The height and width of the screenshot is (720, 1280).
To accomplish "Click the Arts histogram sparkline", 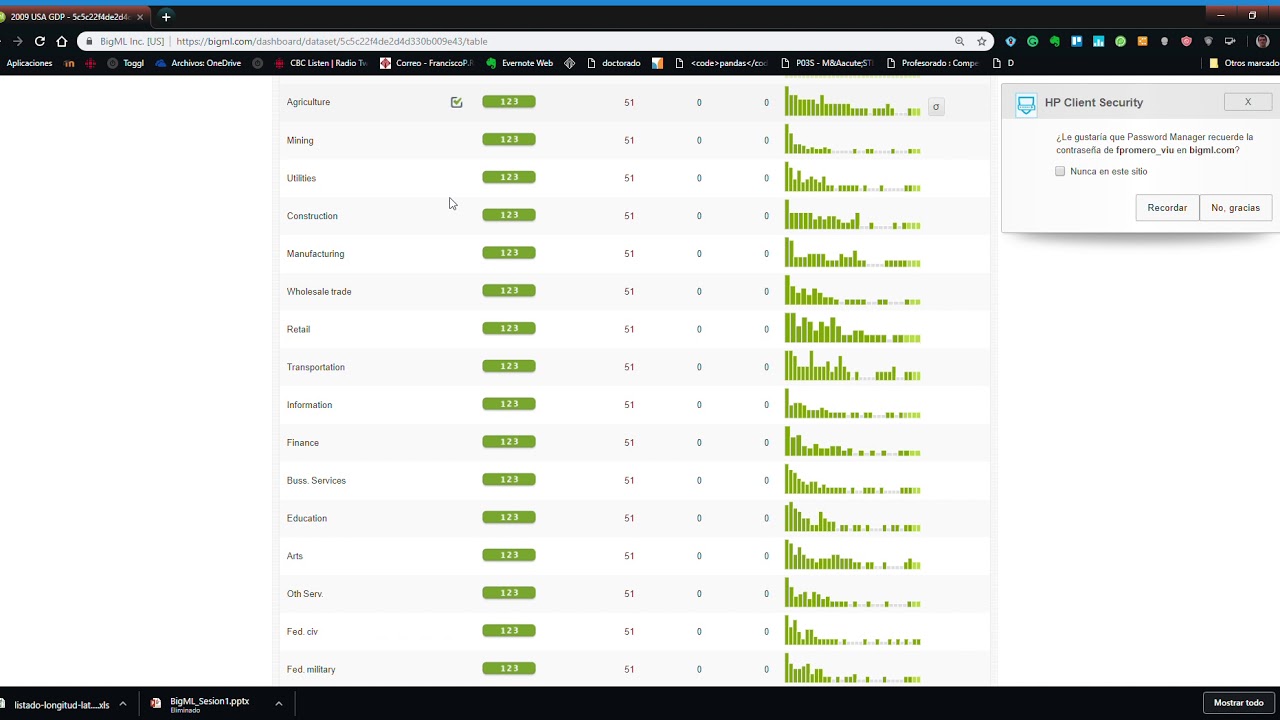I will coord(853,555).
